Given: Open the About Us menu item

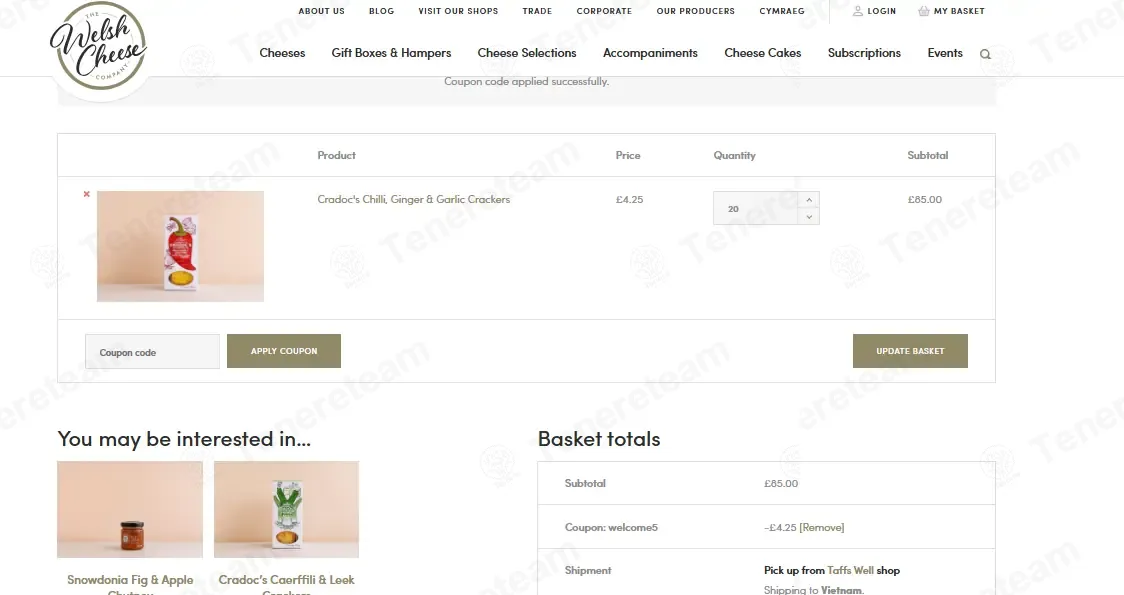Looking at the screenshot, I should tap(321, 11).
